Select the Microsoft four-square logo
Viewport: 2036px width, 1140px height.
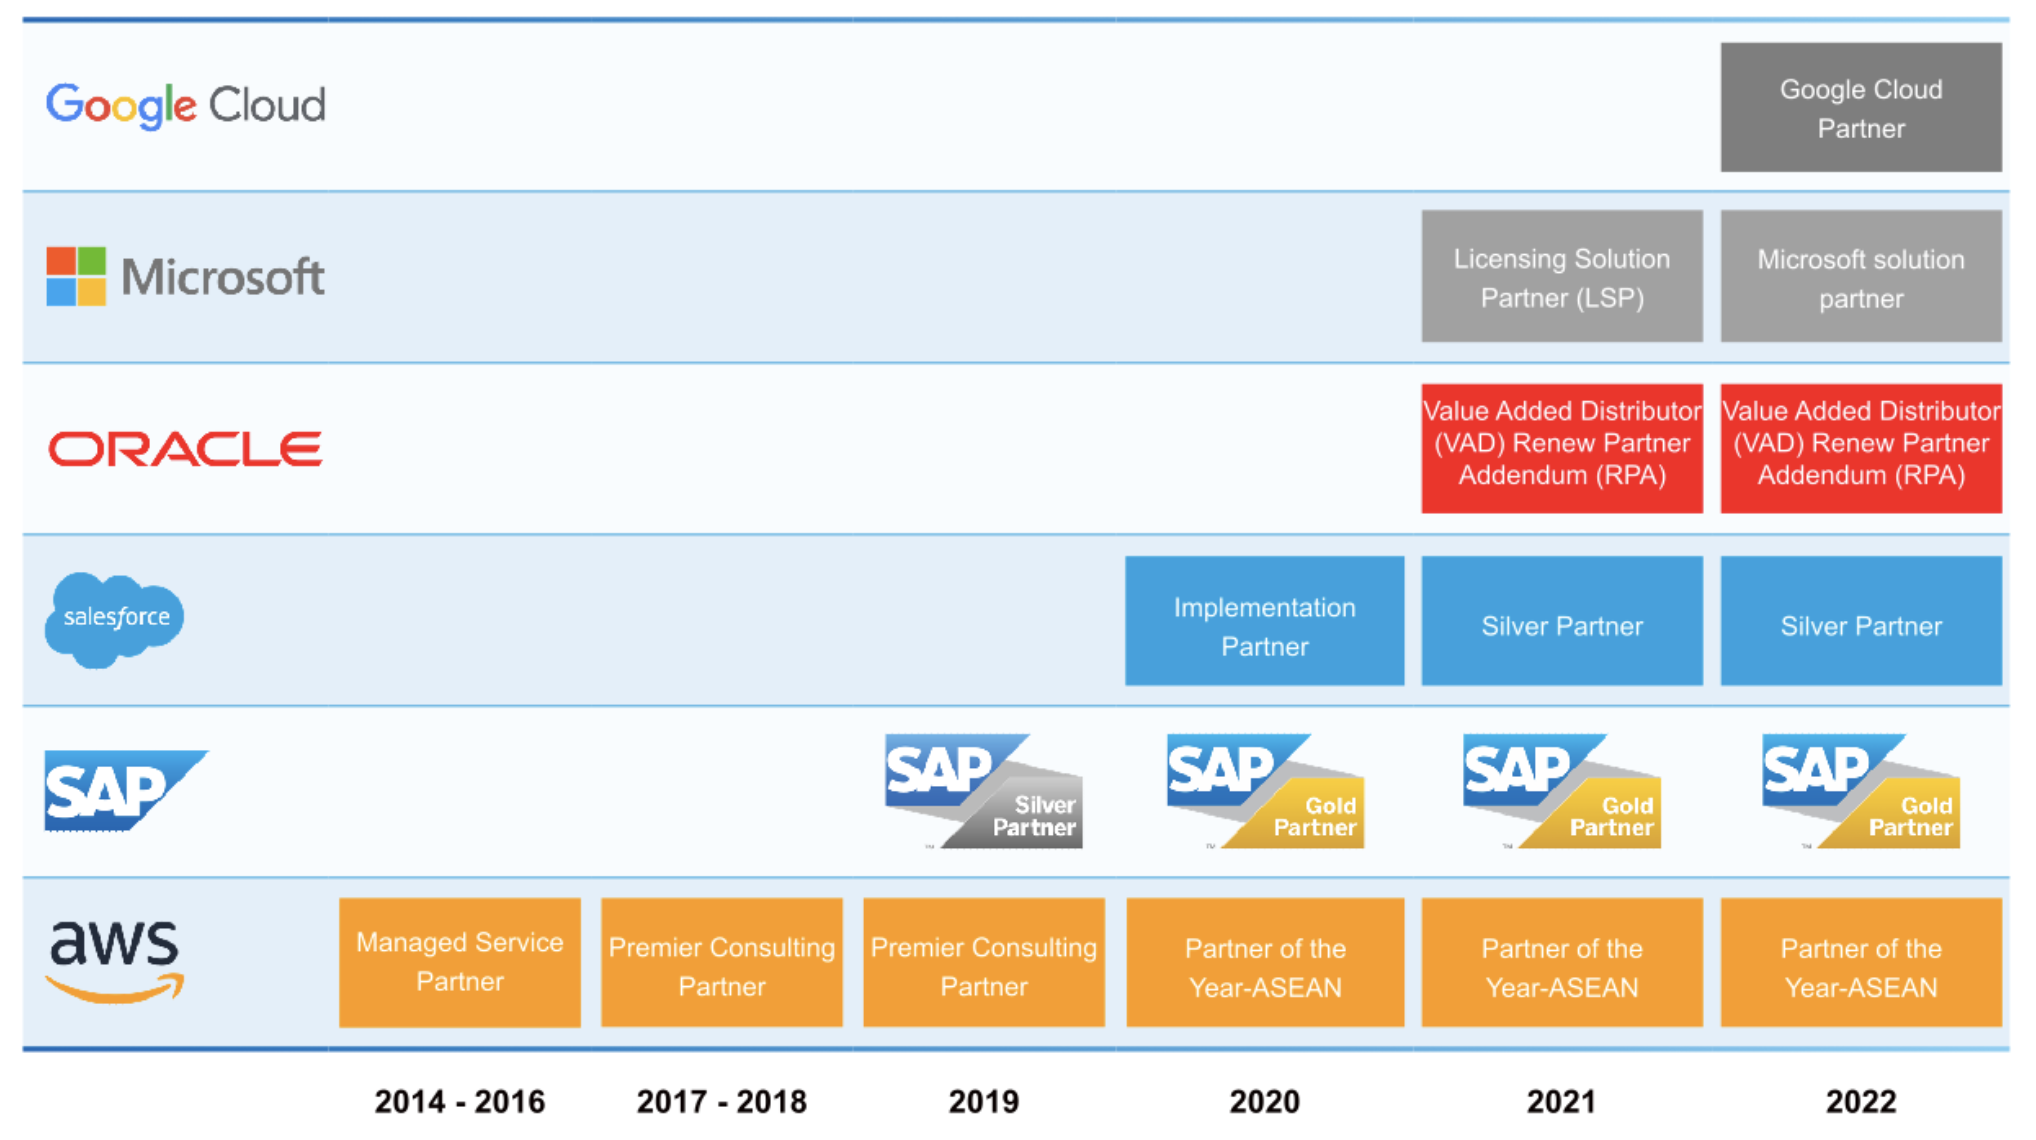[75, 277]
